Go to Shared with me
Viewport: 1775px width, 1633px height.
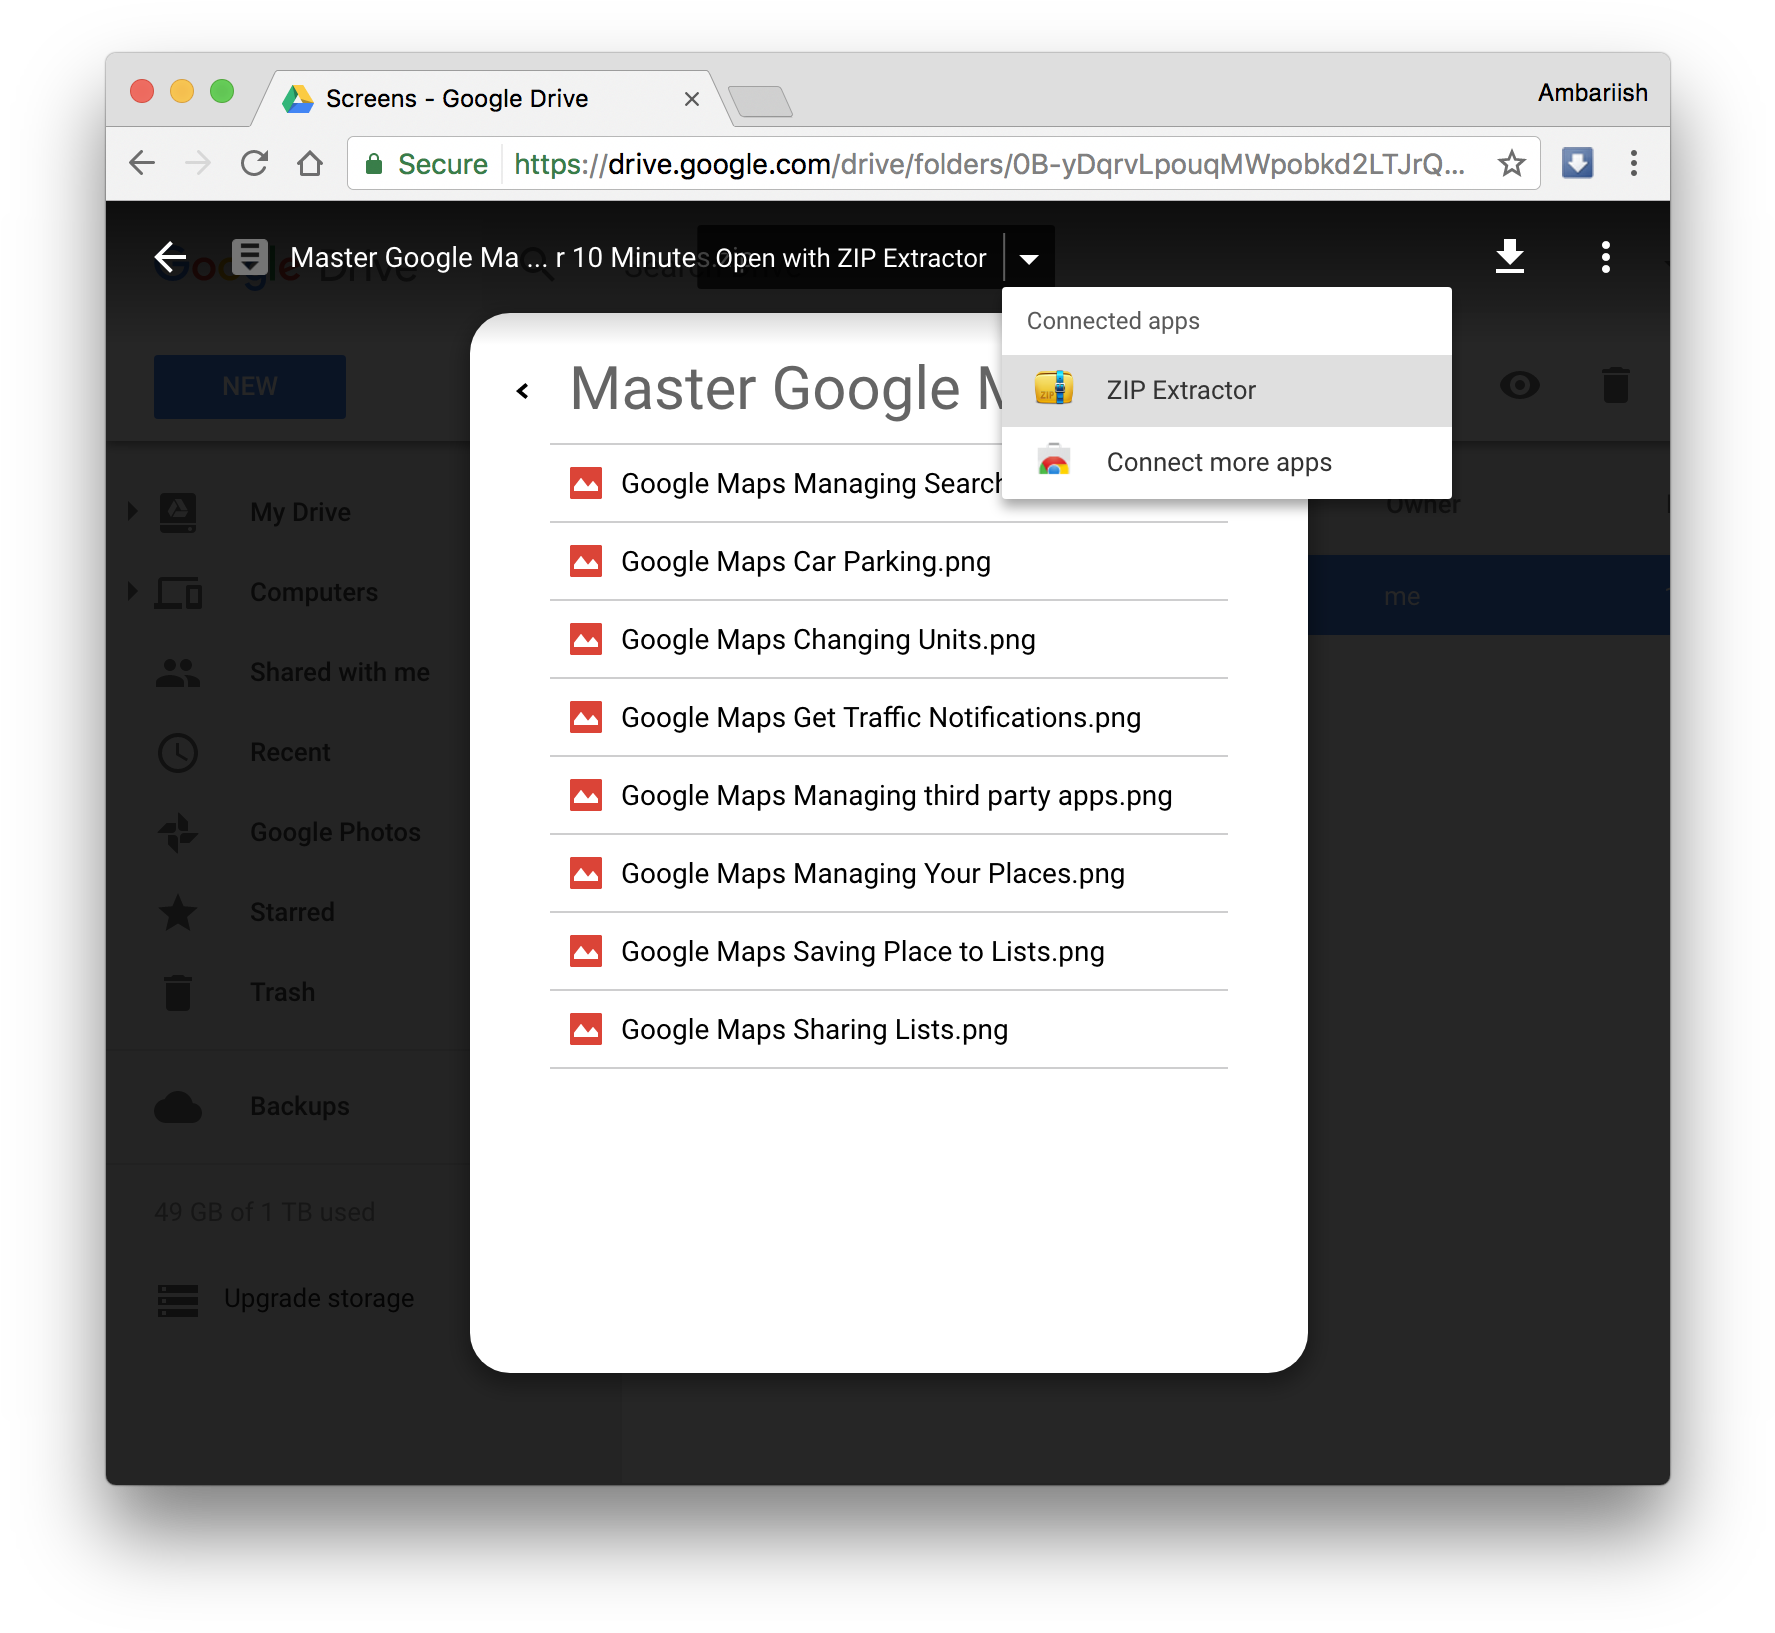340,672
